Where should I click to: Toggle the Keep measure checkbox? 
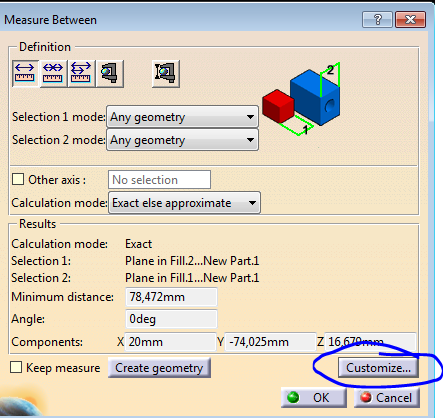click(x=16, y=367)
